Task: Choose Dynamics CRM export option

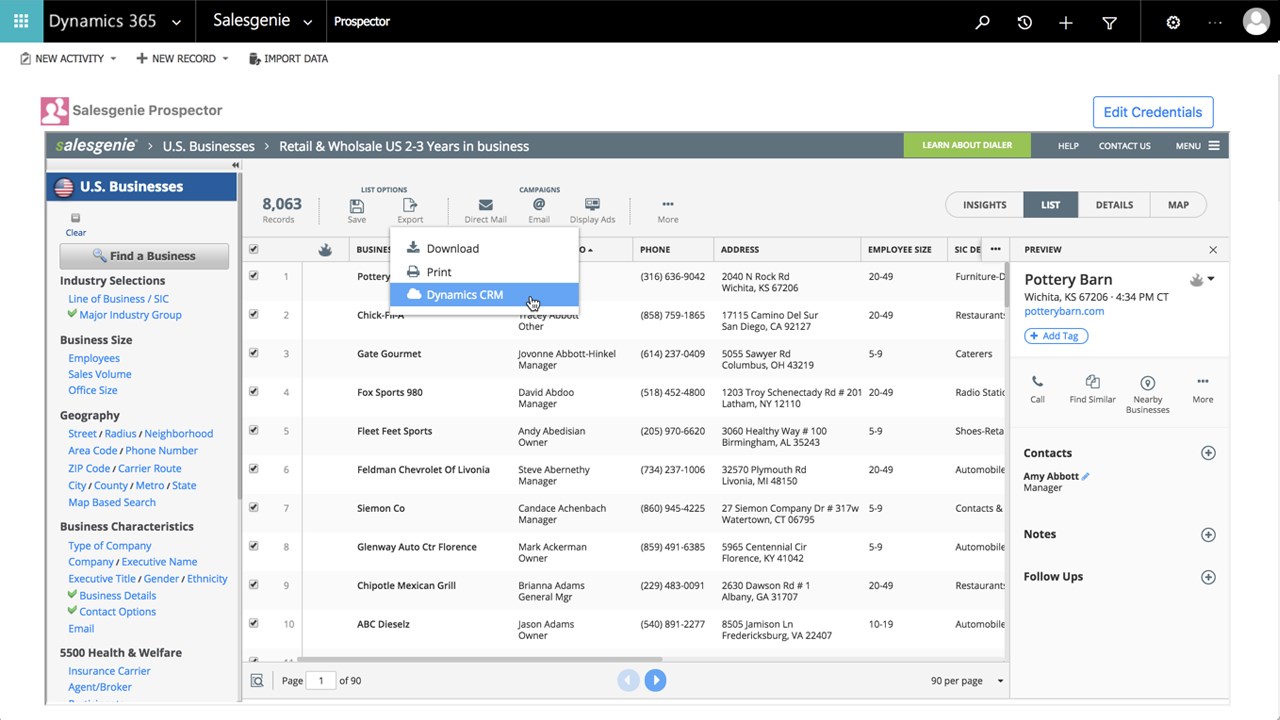Action: pyautogui.click(x=484, y=295)
